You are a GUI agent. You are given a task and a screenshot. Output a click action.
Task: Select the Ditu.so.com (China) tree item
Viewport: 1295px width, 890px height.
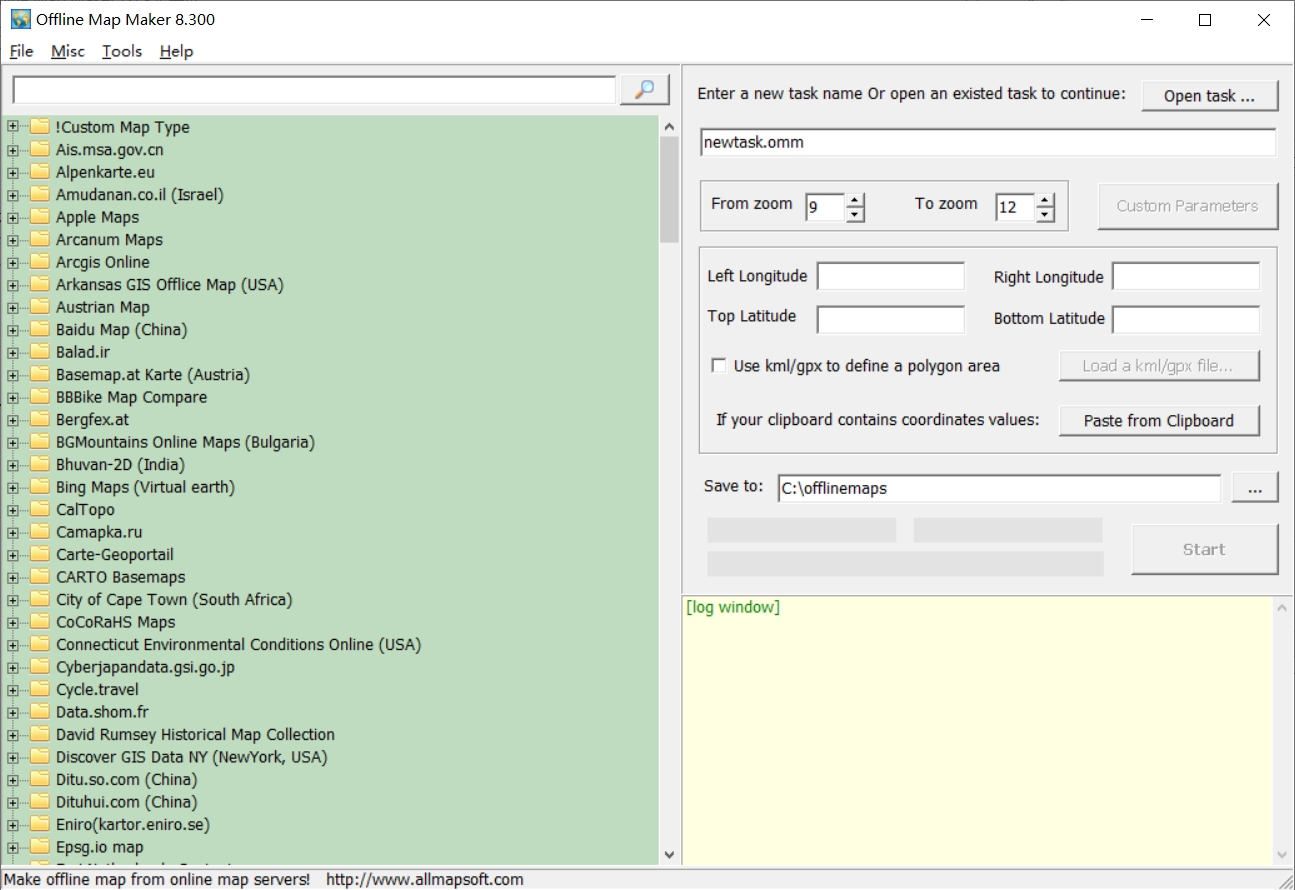pos(126,779)
